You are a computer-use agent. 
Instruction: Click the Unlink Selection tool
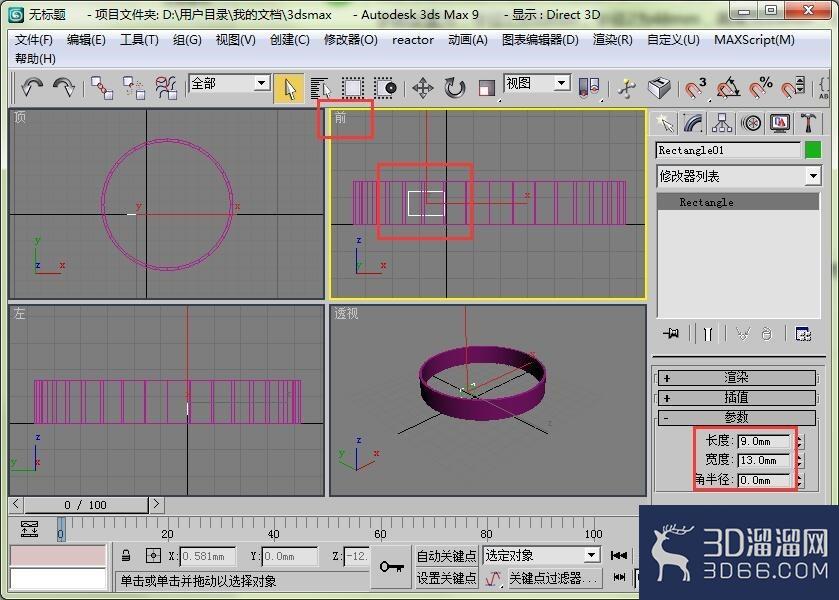tap(134, 87)
